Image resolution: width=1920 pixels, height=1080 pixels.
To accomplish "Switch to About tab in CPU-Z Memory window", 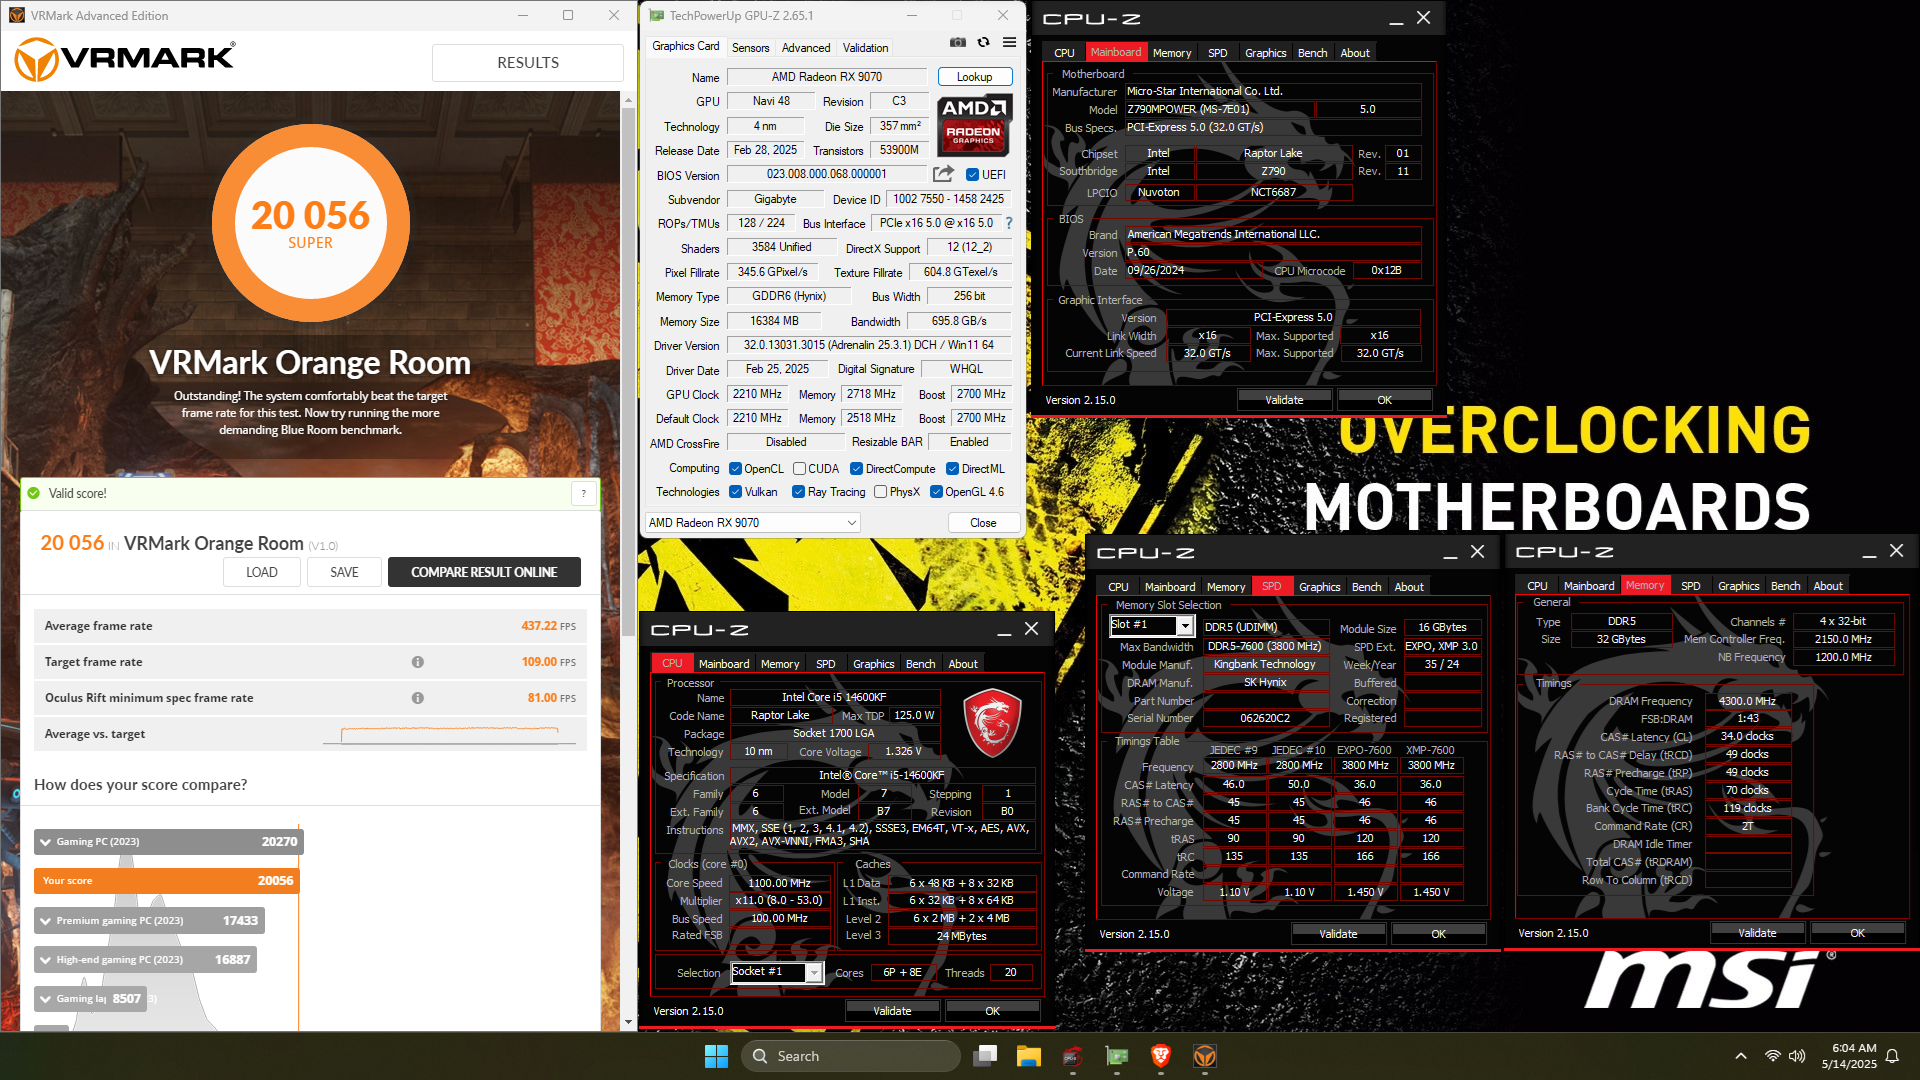I will click(x=1827, y=586).
